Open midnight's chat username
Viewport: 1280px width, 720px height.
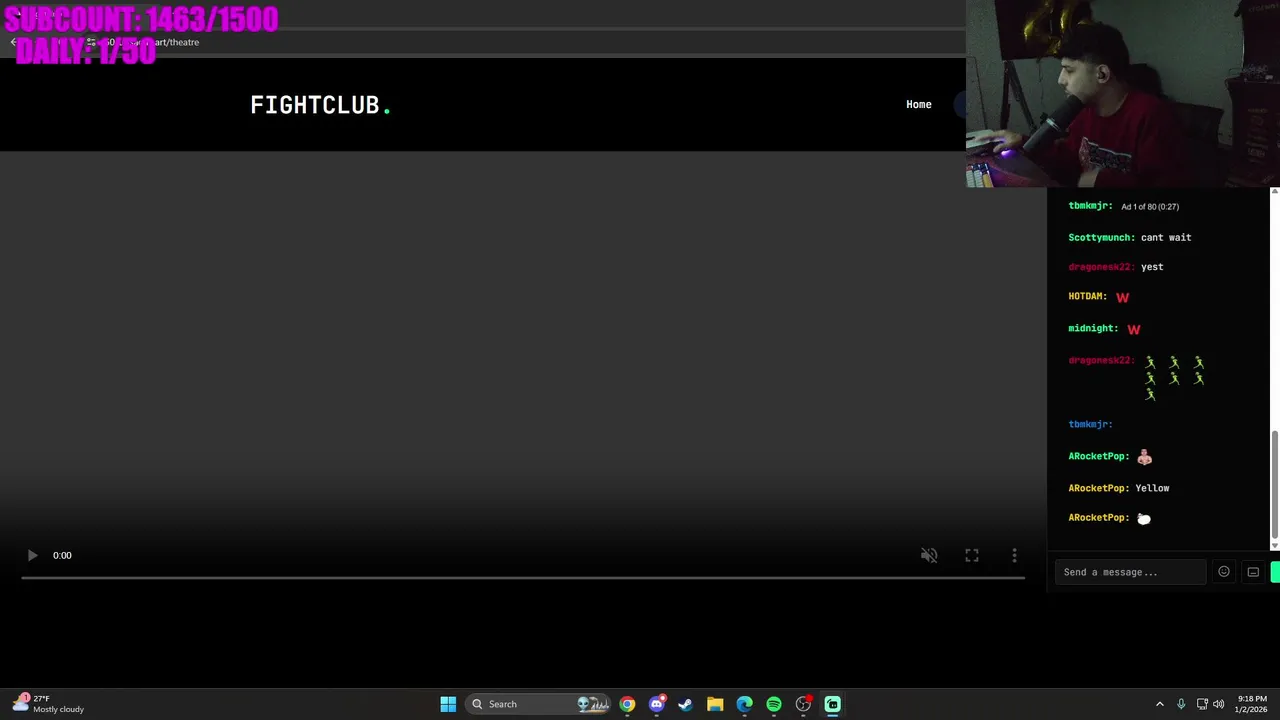(x=1093, y=328)
